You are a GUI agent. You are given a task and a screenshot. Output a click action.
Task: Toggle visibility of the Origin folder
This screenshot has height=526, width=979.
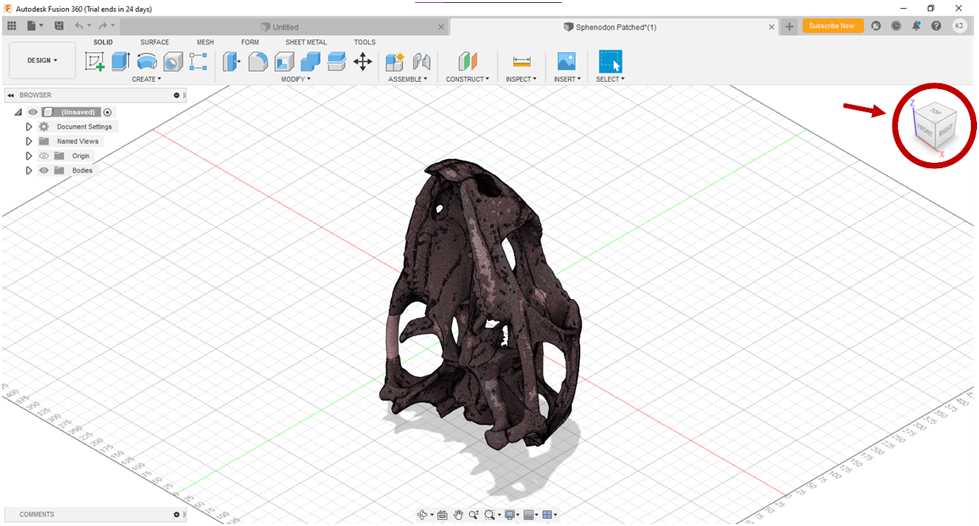pyautogui.click(x=44, y=156)
